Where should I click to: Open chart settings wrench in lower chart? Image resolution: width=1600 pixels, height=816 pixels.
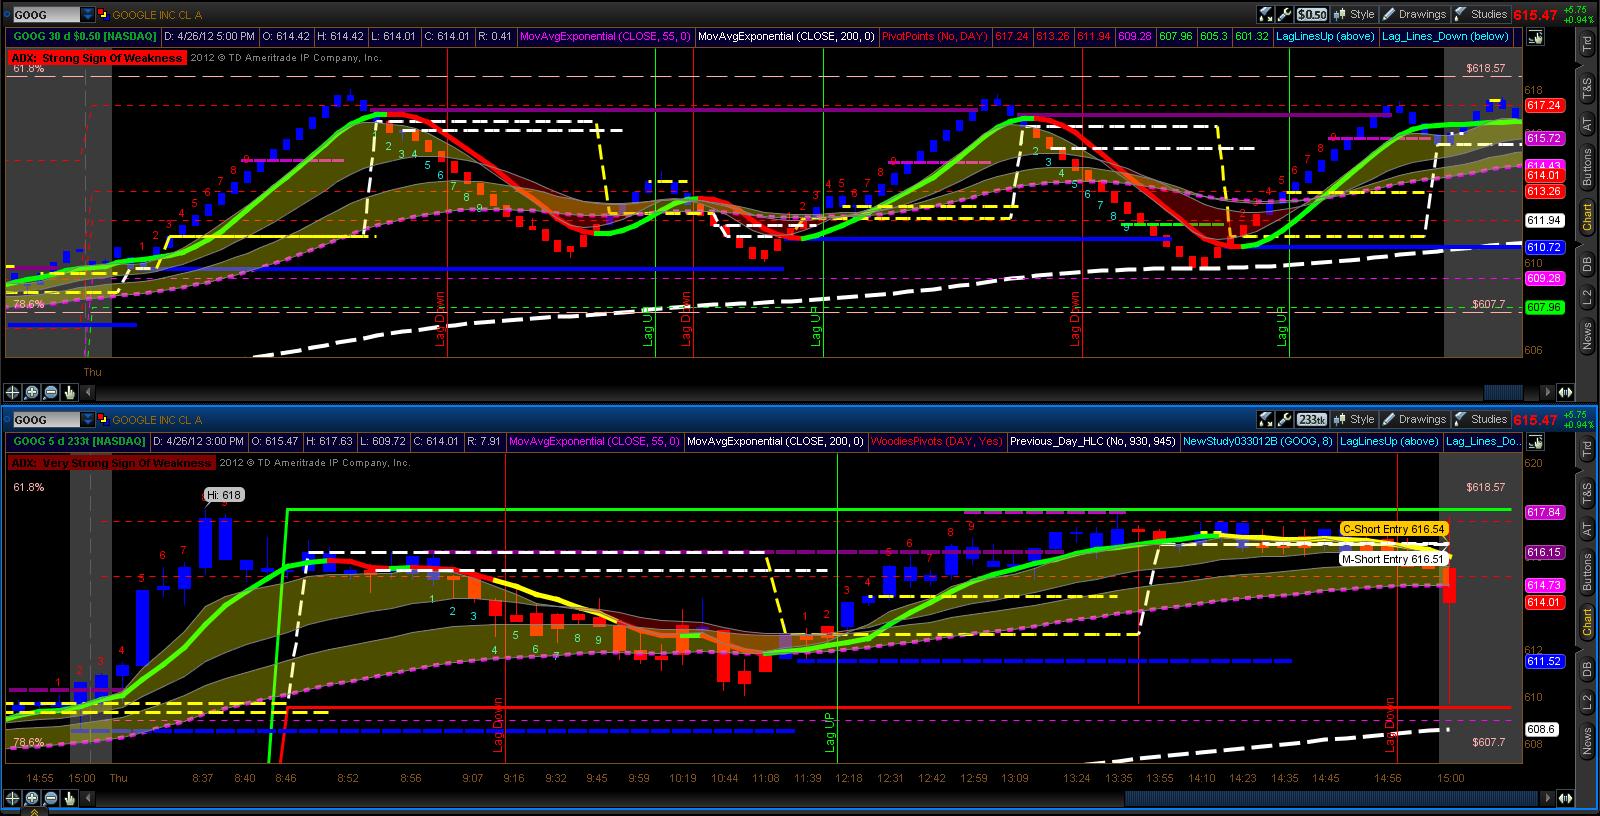(1284, 420)
